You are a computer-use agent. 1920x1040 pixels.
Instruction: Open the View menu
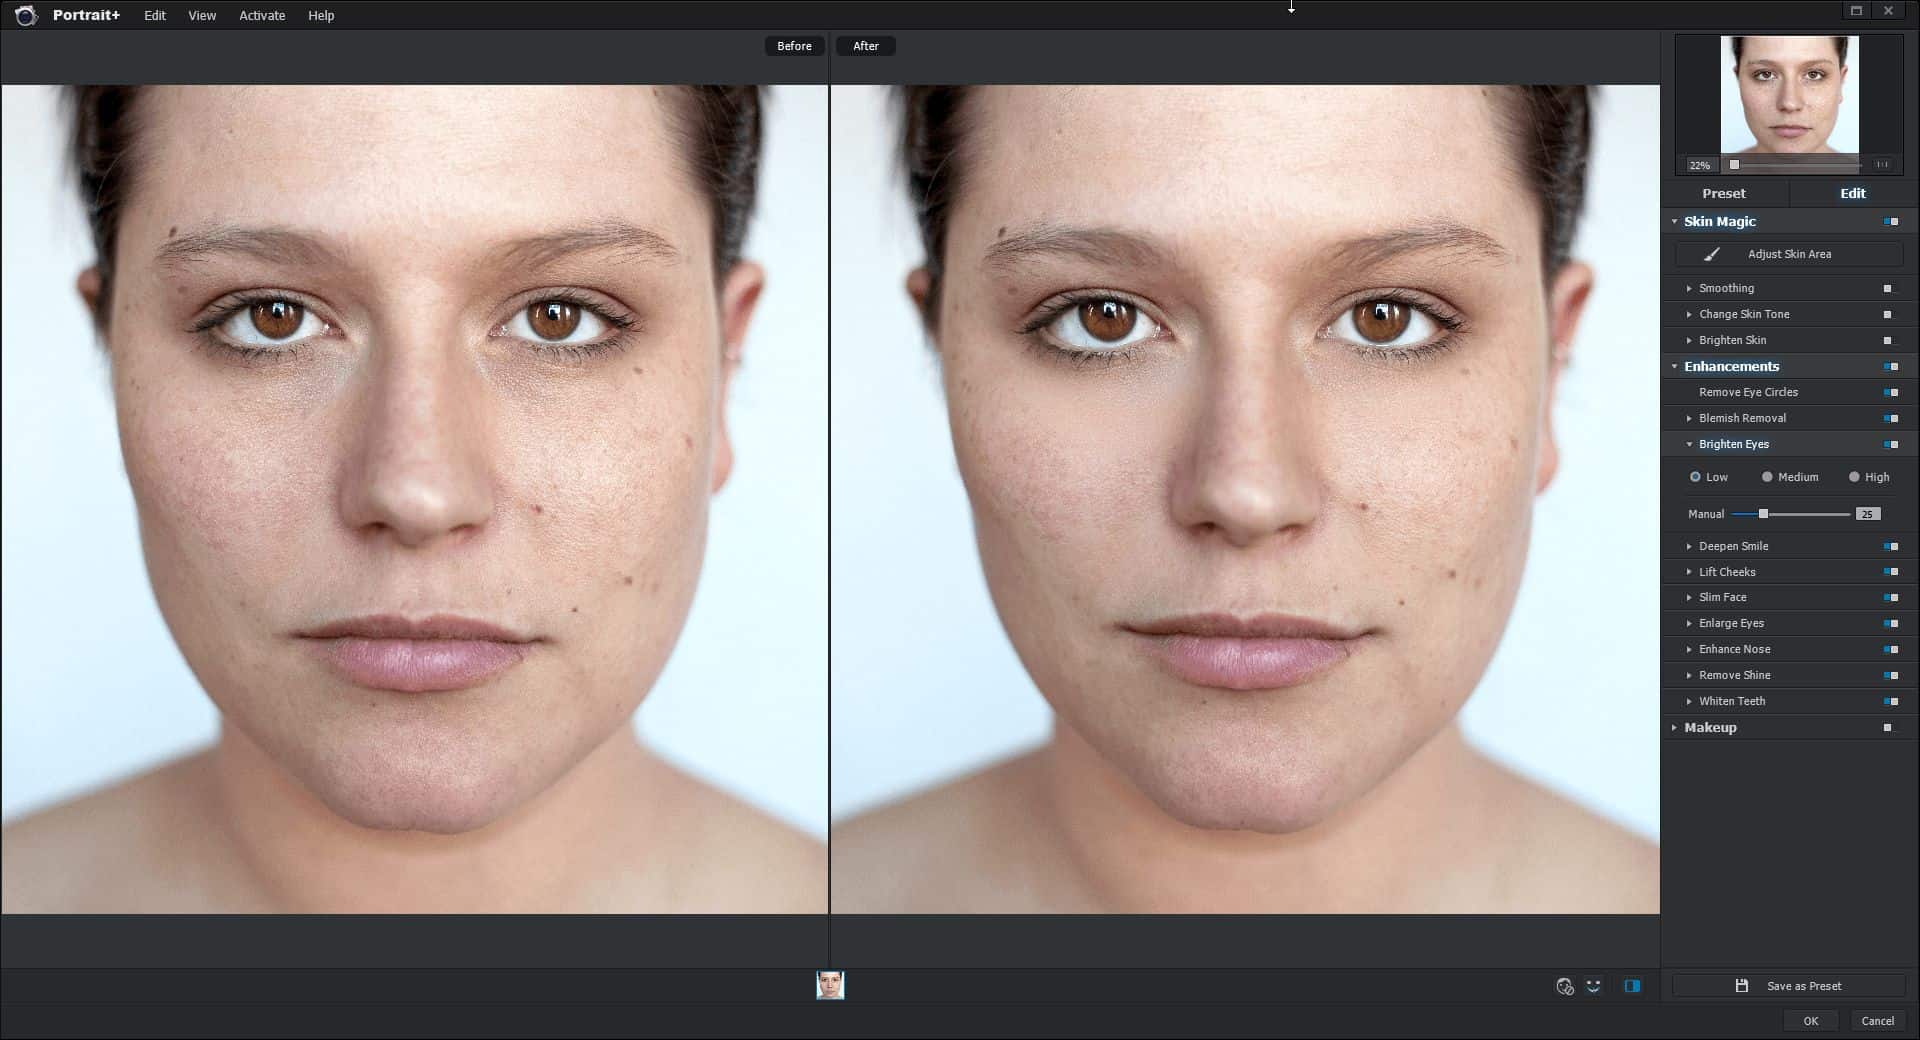202,15
